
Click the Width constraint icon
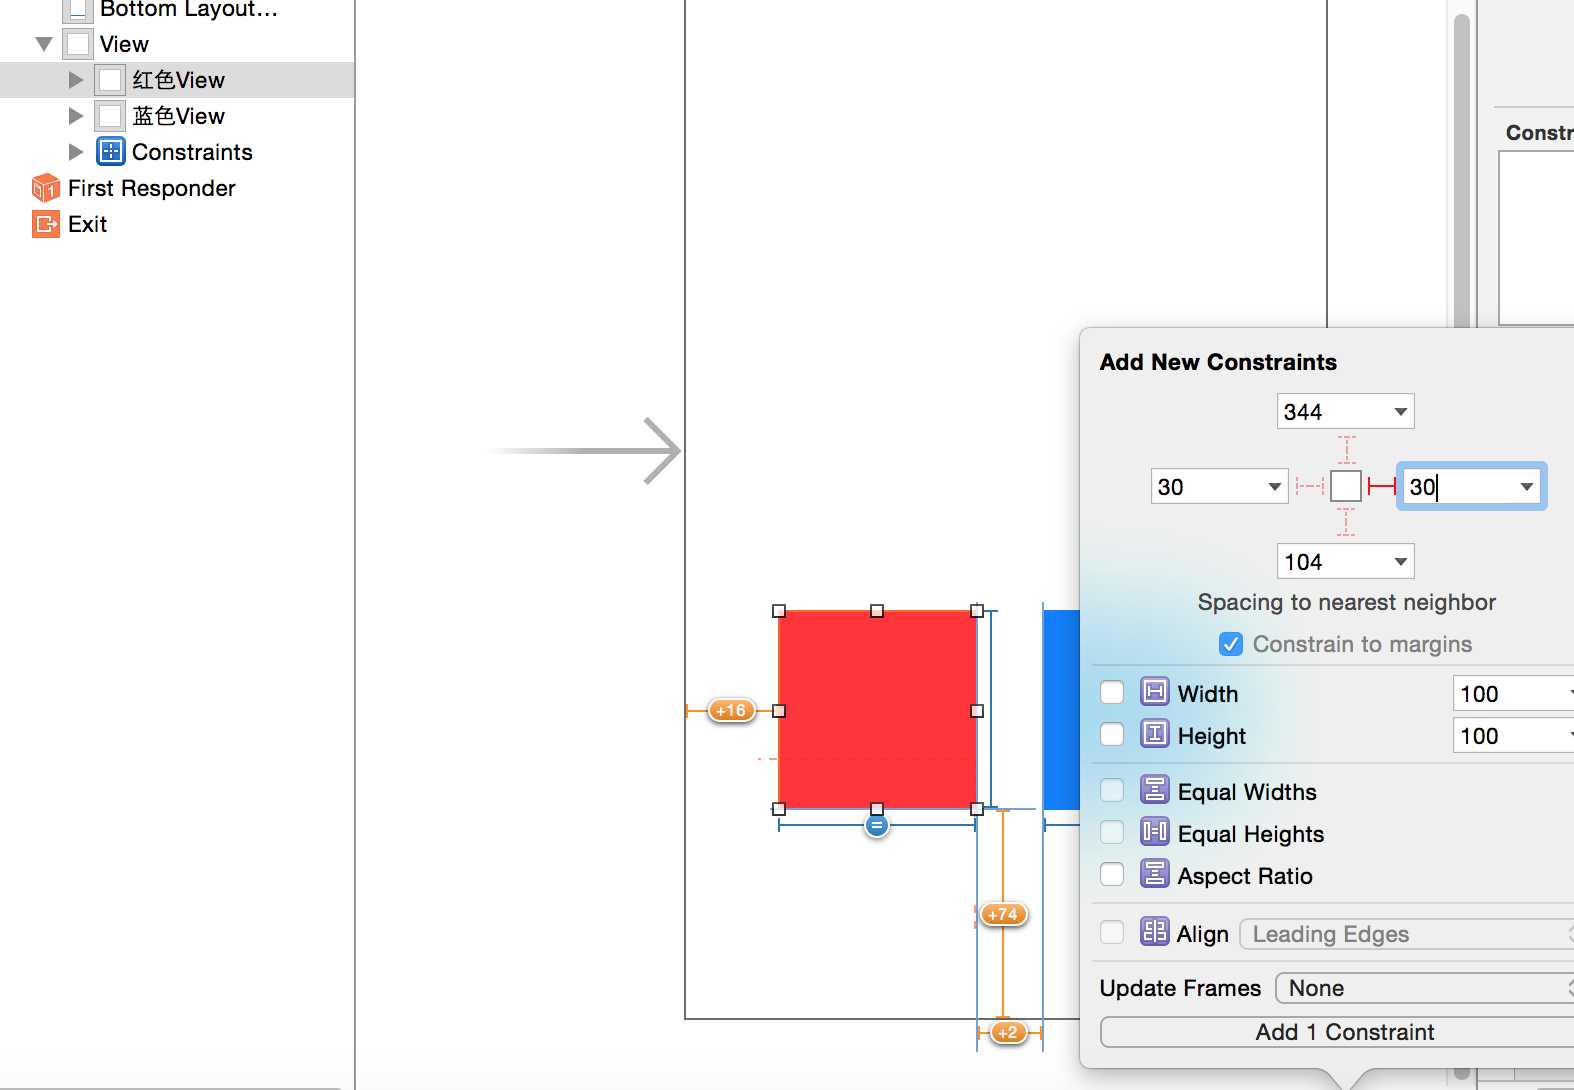point(1154,692)
